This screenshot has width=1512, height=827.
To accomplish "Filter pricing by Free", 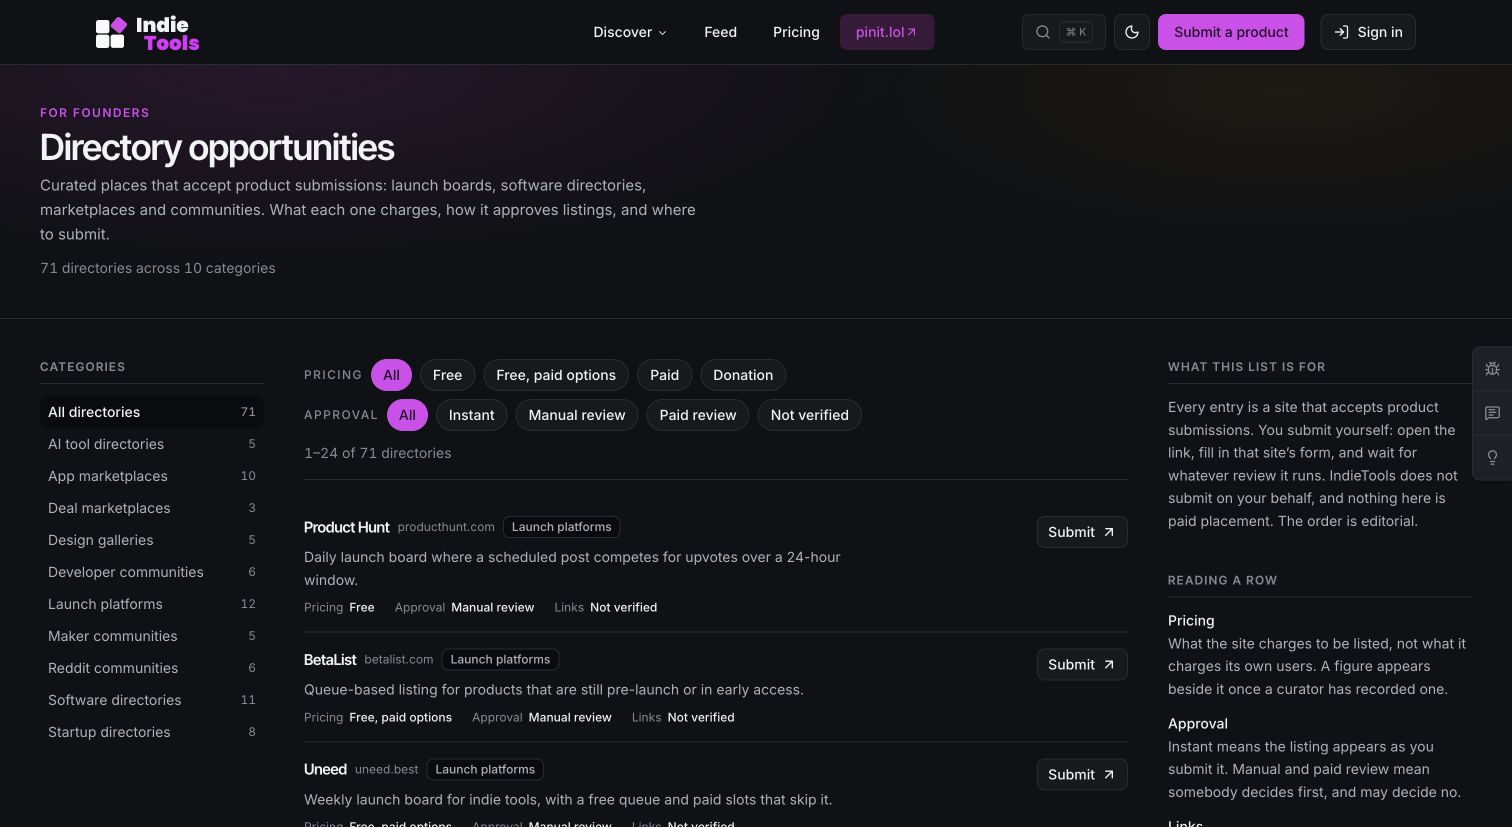I will pos(447,375).
